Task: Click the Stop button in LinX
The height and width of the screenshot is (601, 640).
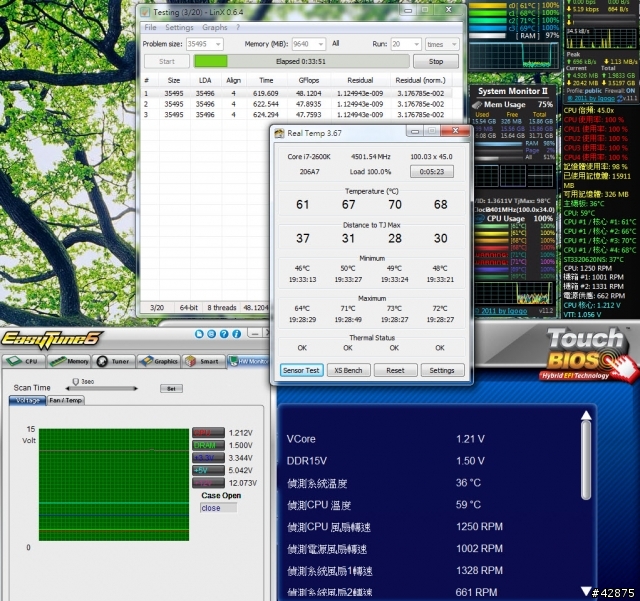Action: click(x=436, y=62)
